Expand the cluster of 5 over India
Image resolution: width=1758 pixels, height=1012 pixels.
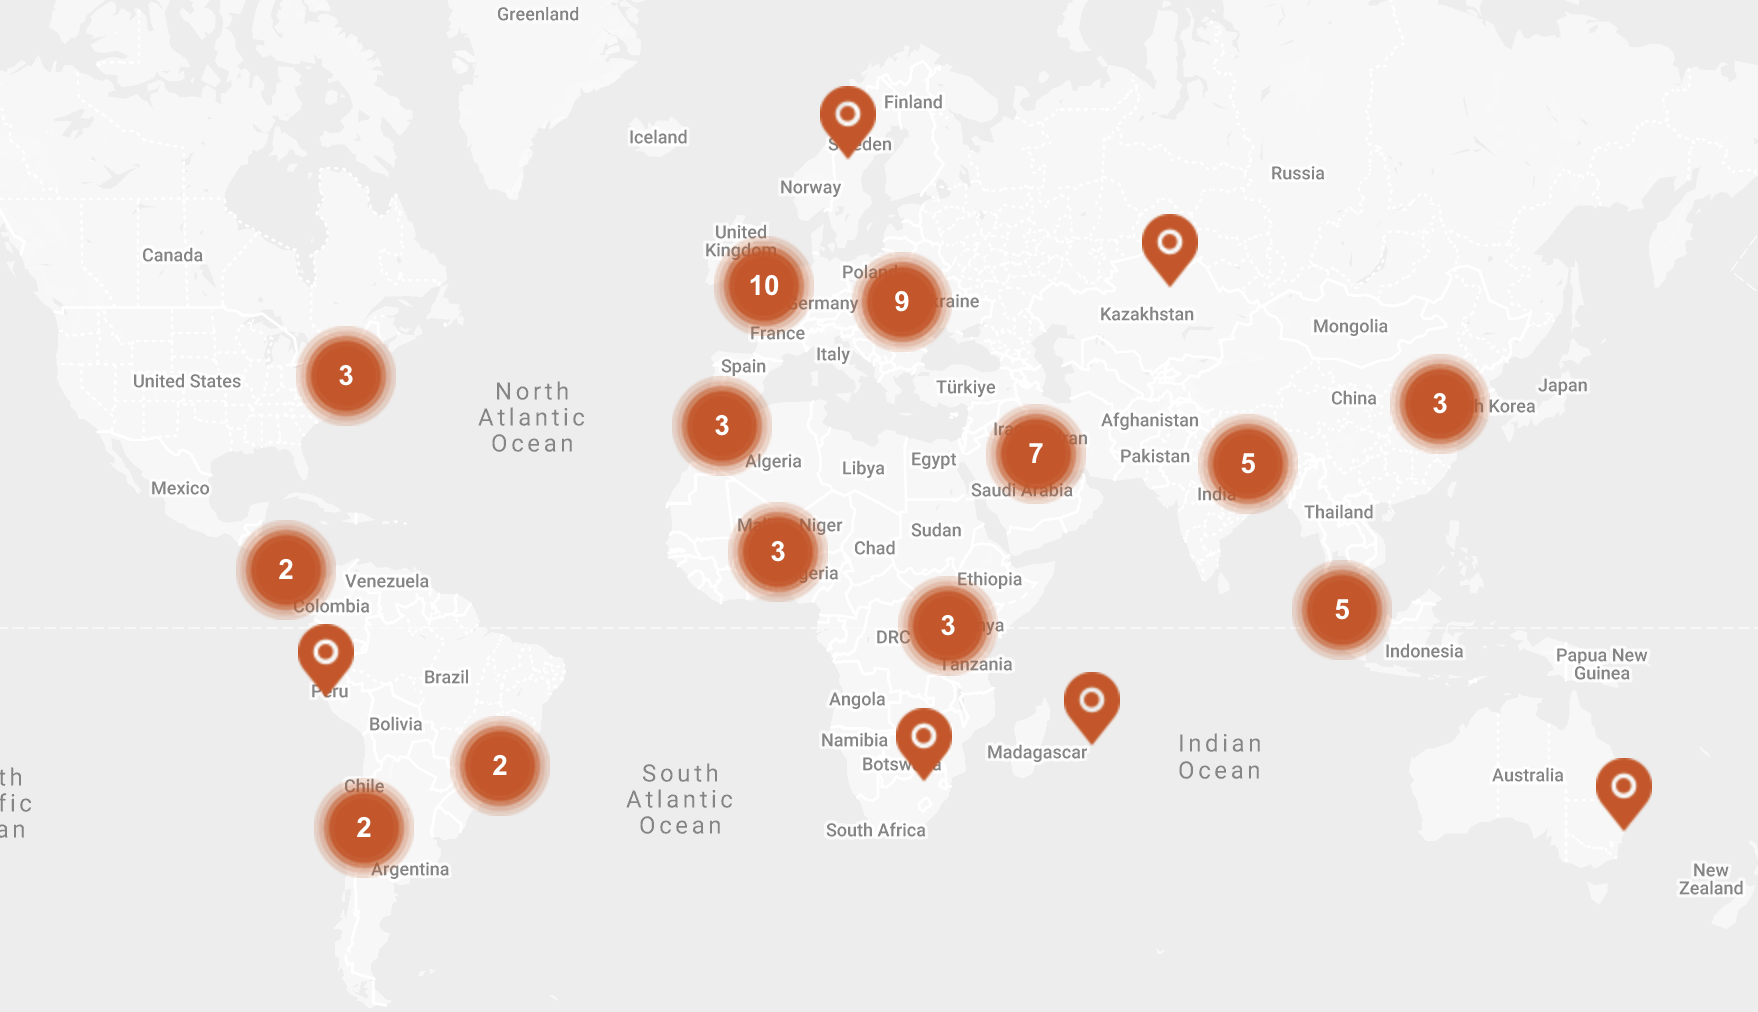(1248, 464)
